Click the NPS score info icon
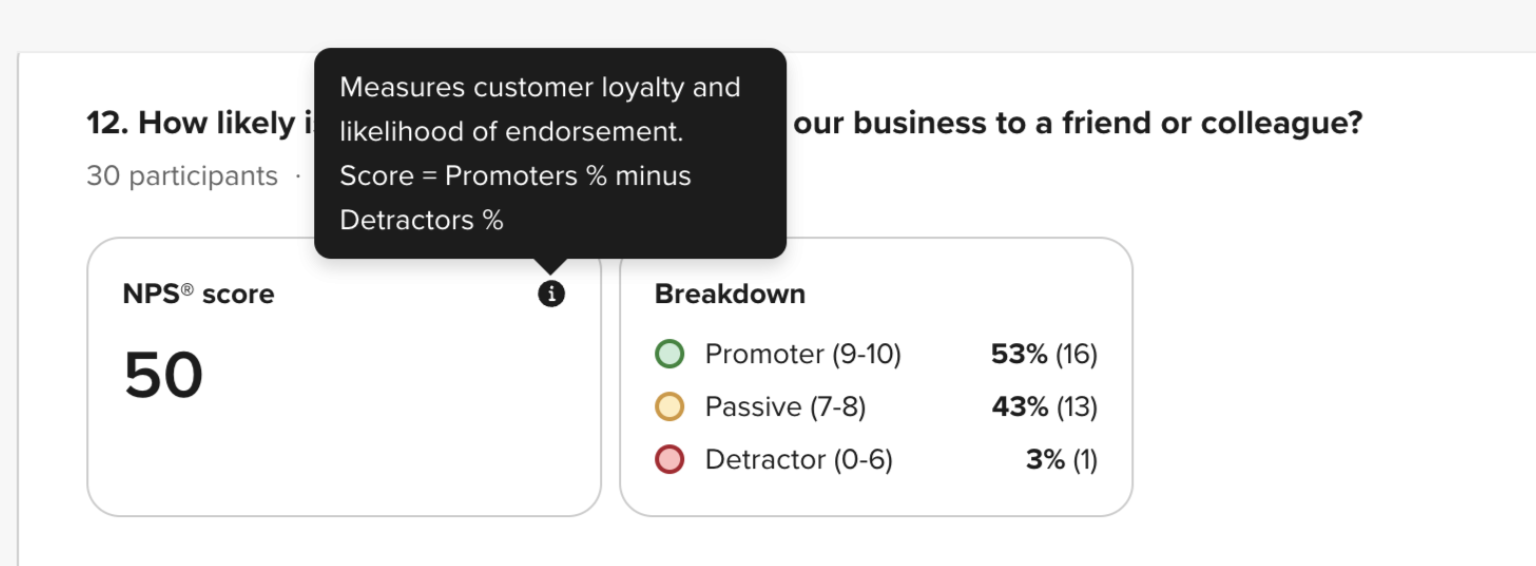The height and width of the screenshot is (566, 1536). [551, 294]
